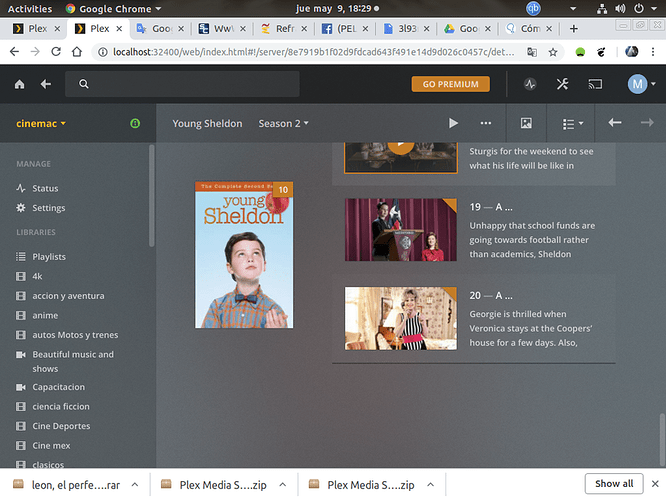Bookmark this page with the star

tap(553, 52)
